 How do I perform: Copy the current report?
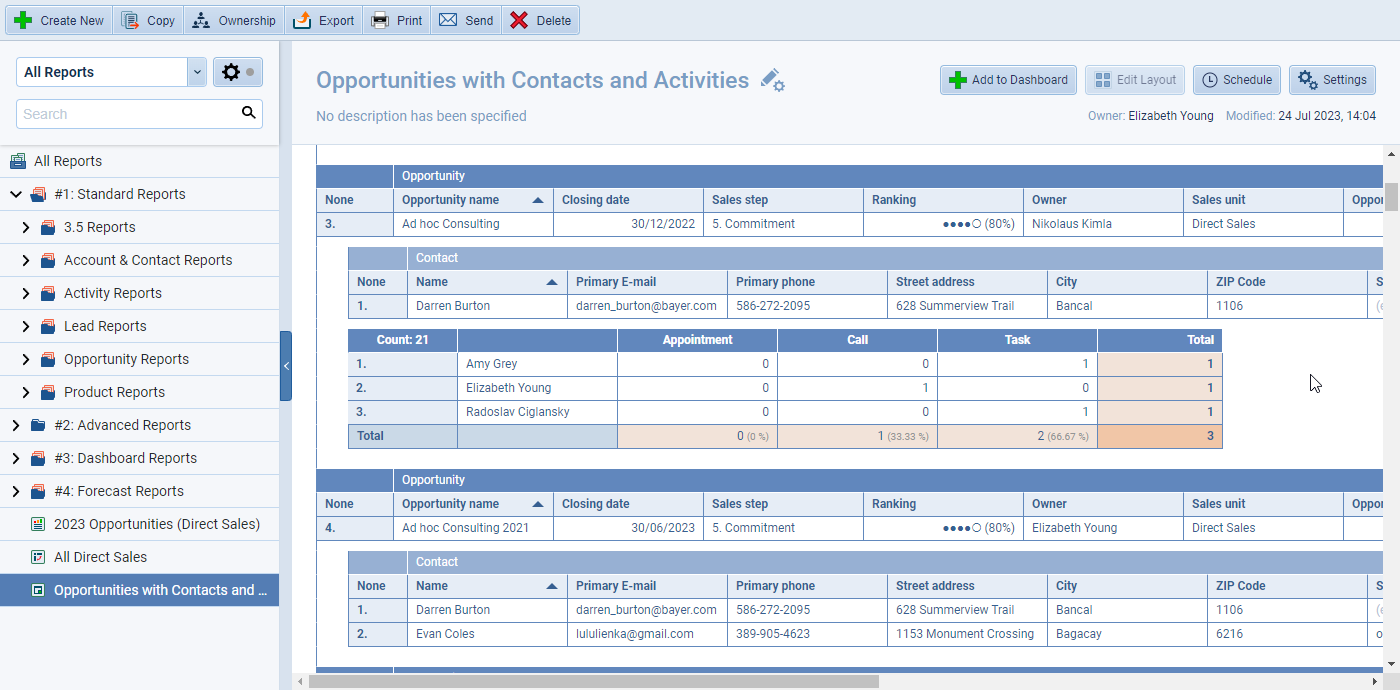click(x=148, y=19)
